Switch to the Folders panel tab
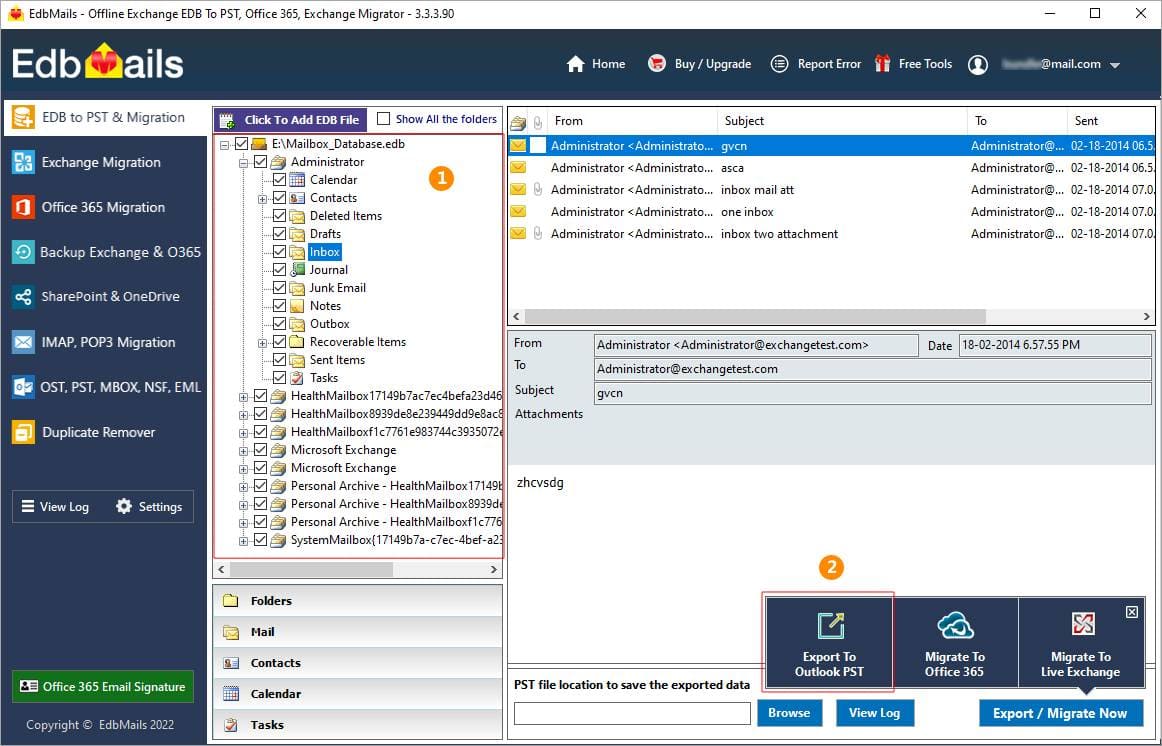Screen dimensions: 1162x746 coord(357,601)
